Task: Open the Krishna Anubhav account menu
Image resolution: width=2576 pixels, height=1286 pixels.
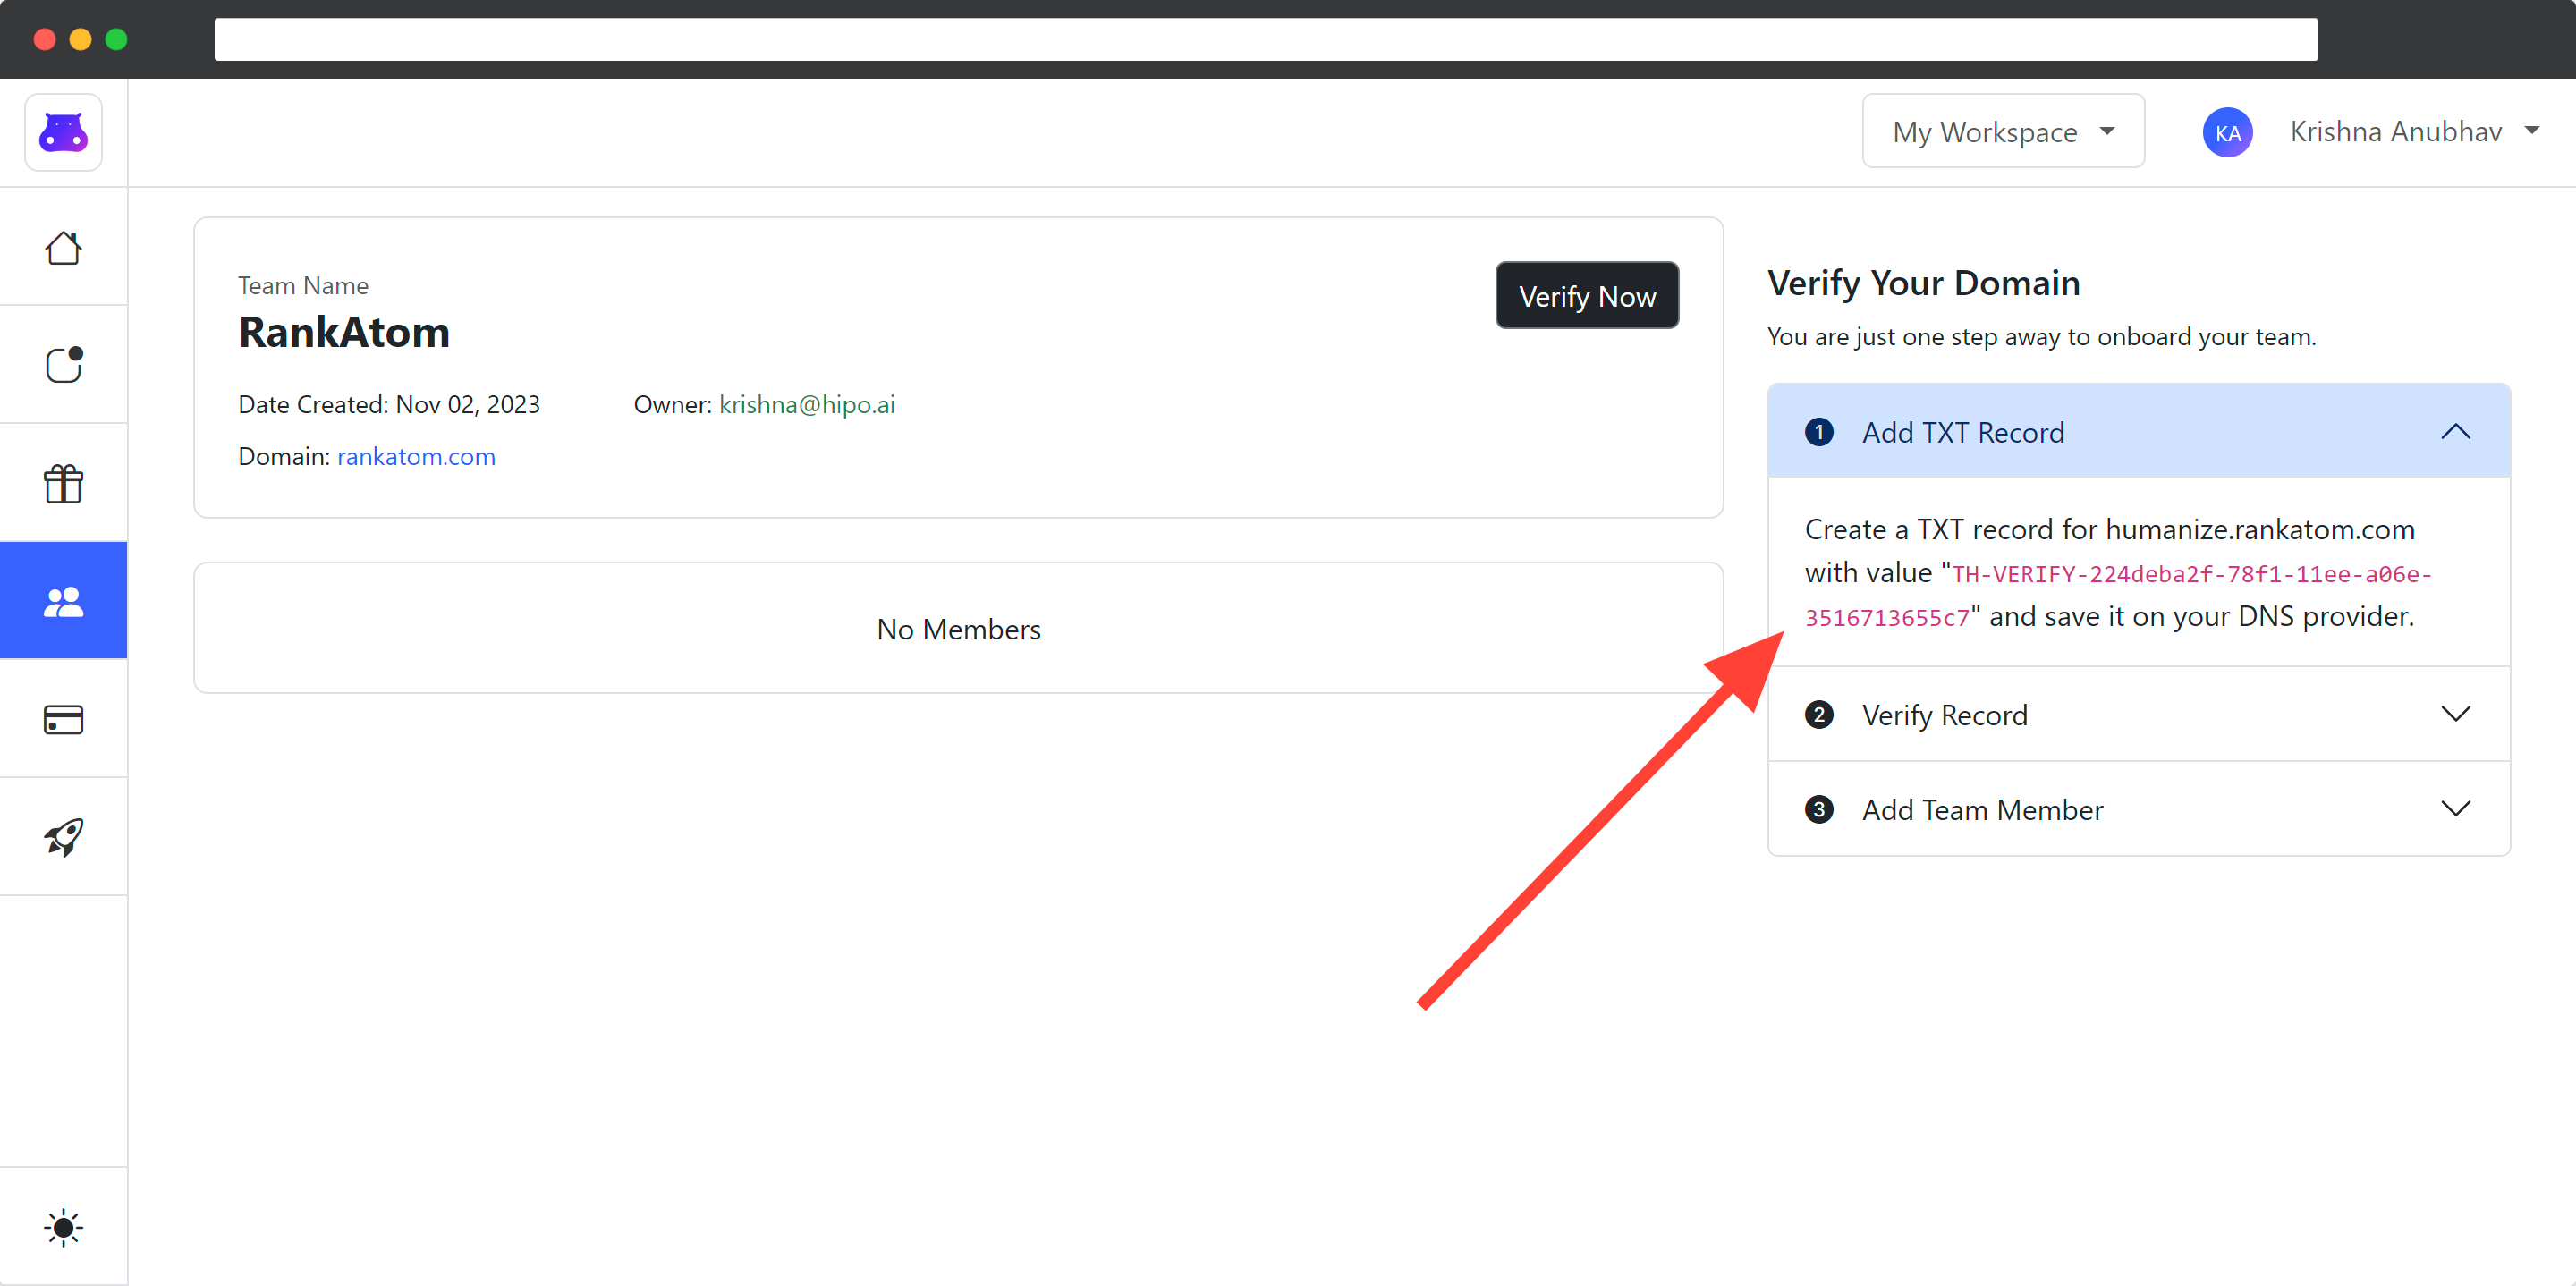Action: (2414, 131)
